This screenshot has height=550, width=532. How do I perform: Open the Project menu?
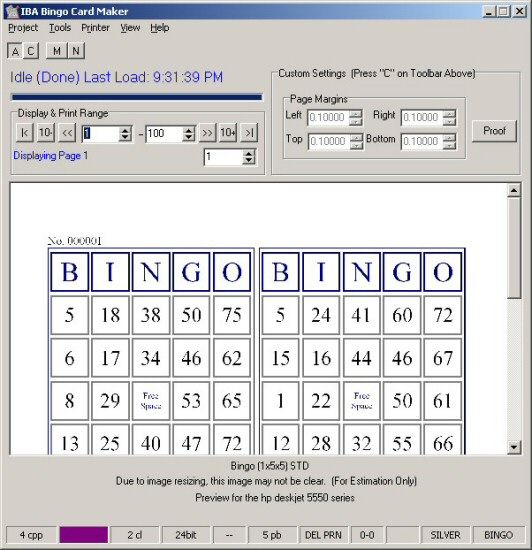tap(23, 28)
